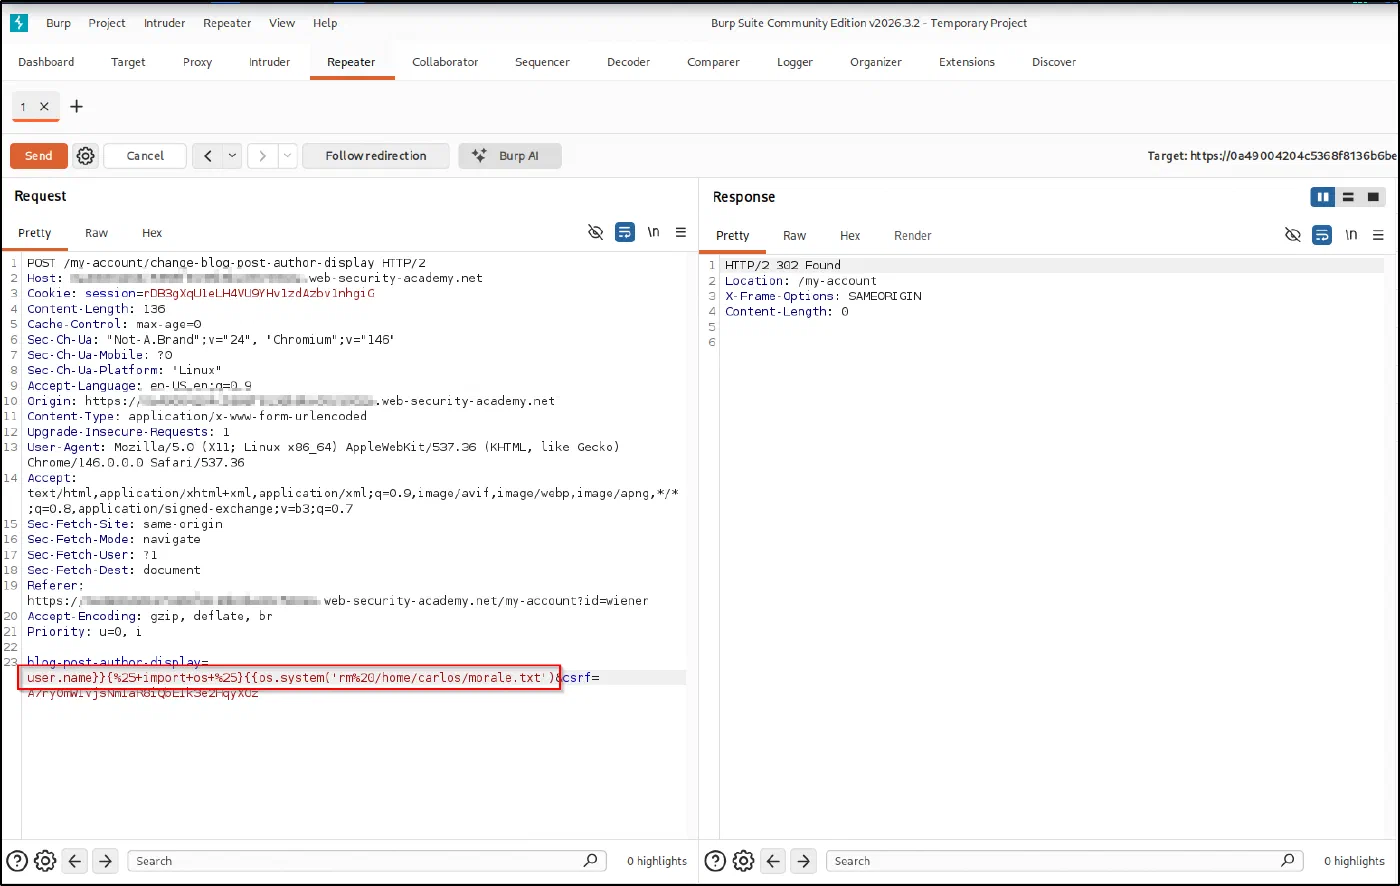Jump to previous match in Request search
Screen dimensions: 1400x886
76,861
